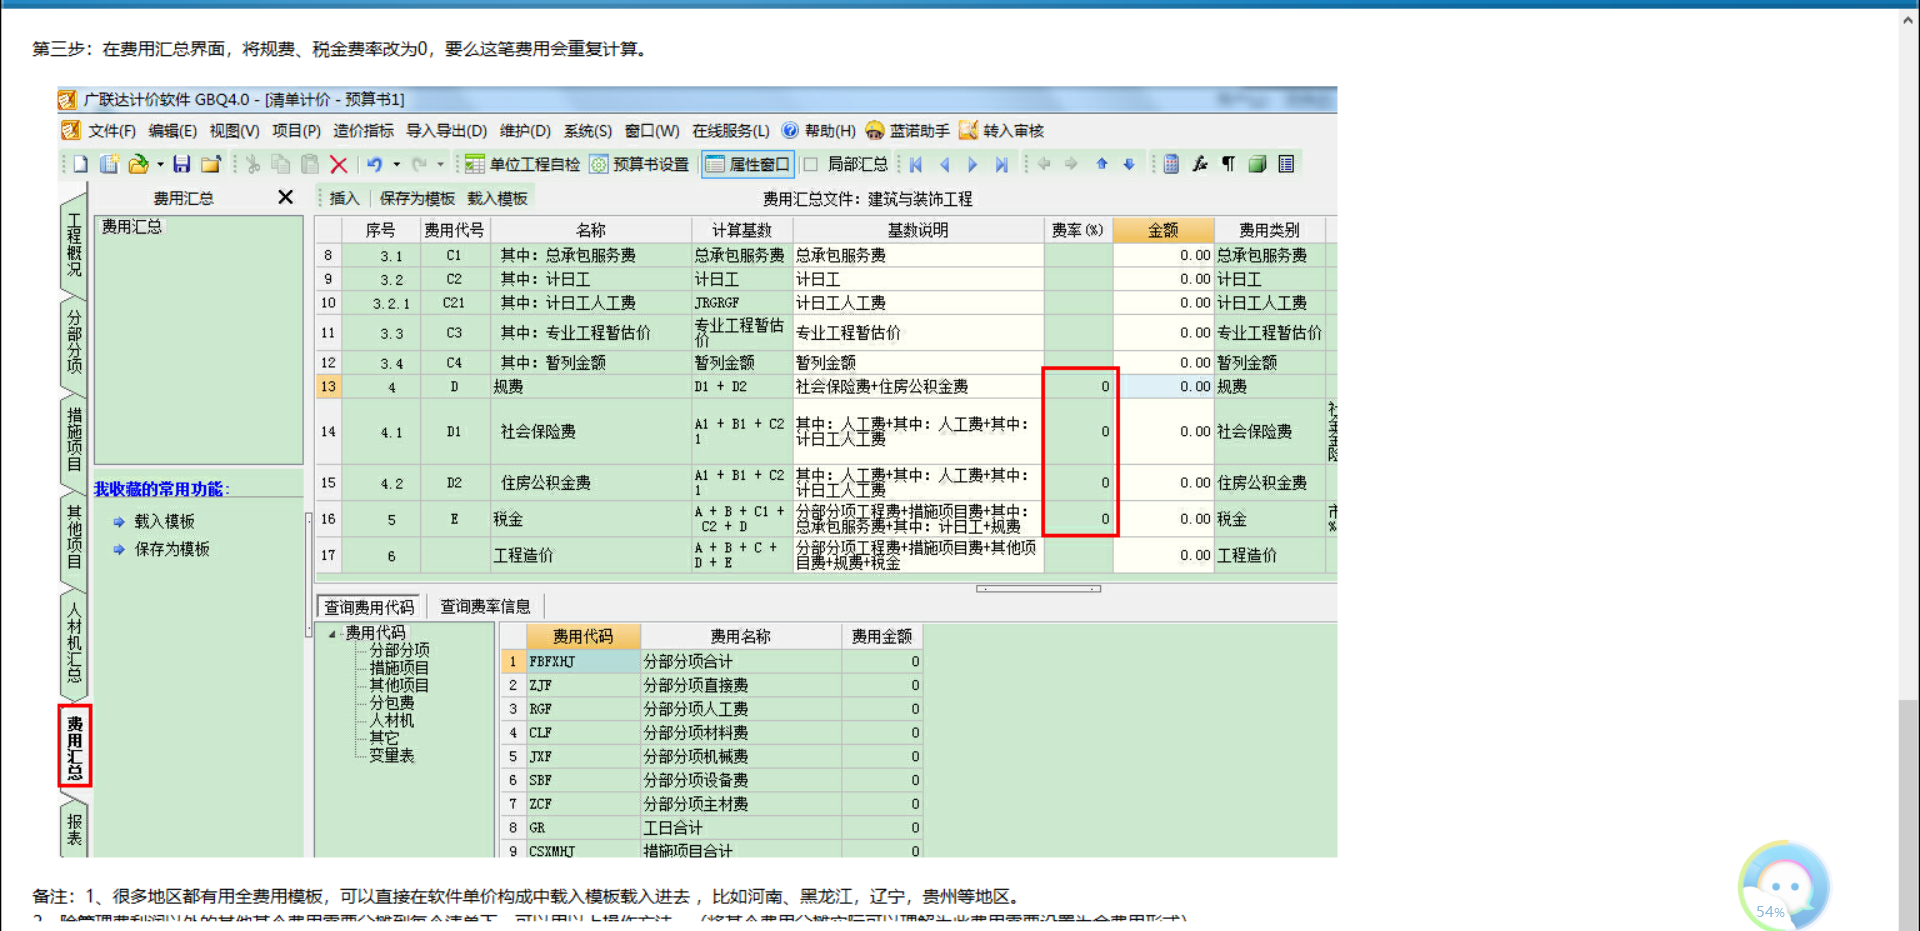Open the 导入导出(D) menu
The image size is (1920, 931).
coord(446,131)
